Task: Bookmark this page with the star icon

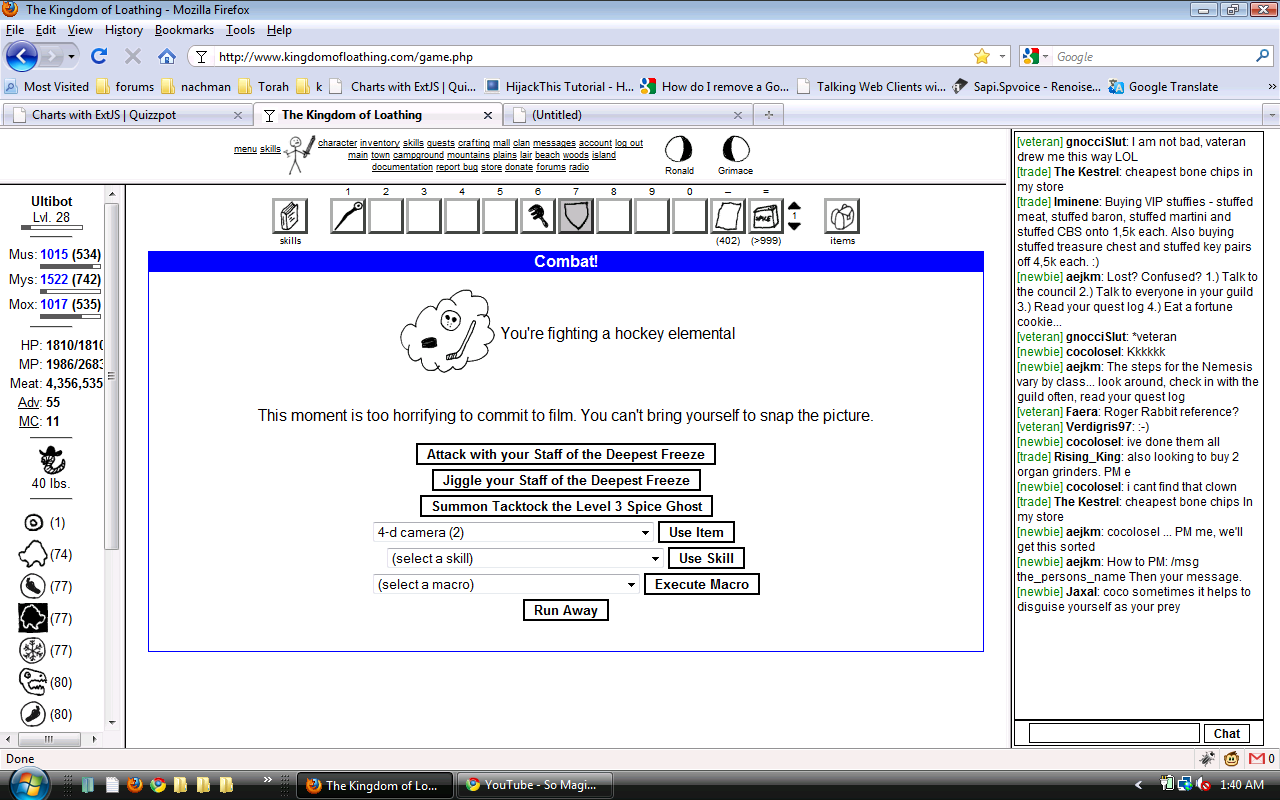Action: [982, 56]
